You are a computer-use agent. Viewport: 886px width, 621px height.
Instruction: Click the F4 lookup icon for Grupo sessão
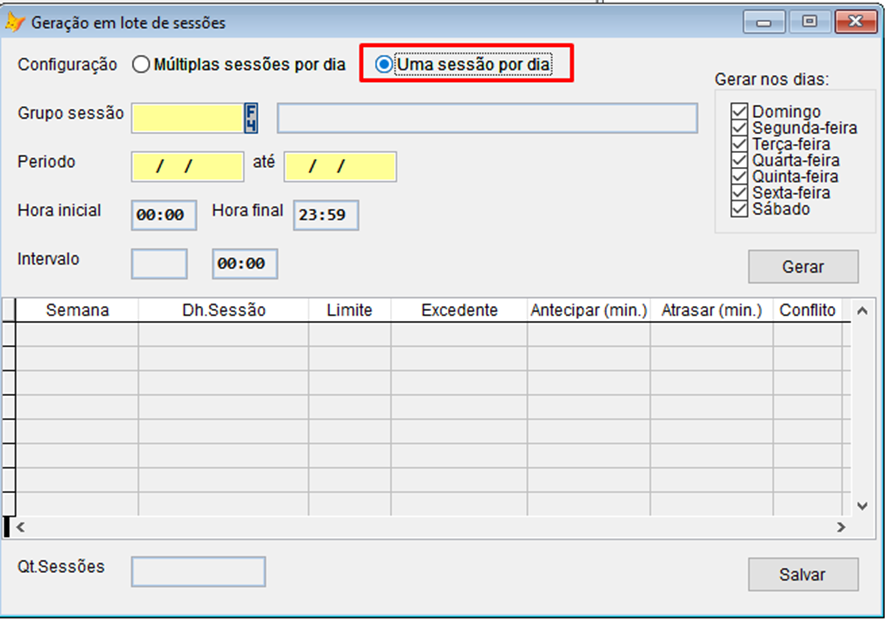point(251,118)
